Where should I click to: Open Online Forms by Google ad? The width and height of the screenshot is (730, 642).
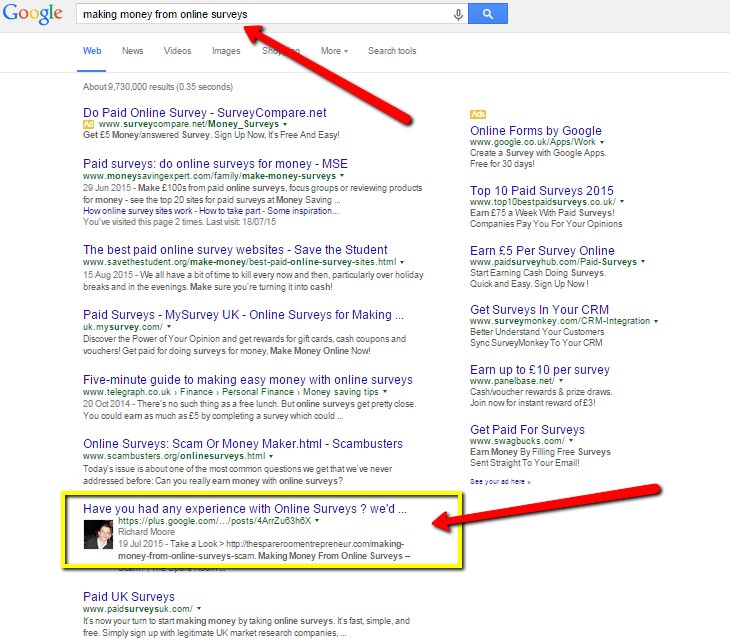tap(535, 131)
